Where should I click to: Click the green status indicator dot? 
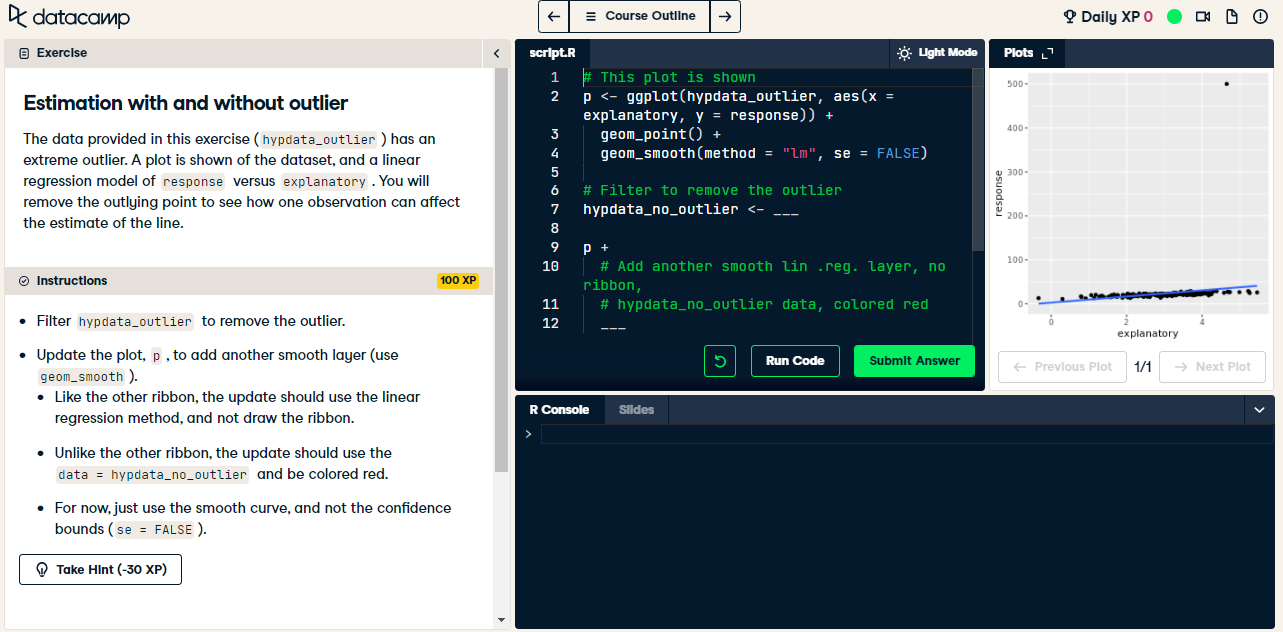(1174, 16)
